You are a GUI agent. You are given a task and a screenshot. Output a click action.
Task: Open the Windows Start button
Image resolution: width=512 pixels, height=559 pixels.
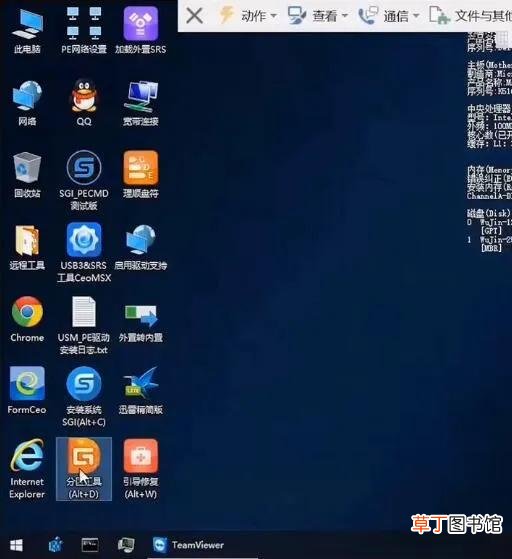[x=16, y=545]
